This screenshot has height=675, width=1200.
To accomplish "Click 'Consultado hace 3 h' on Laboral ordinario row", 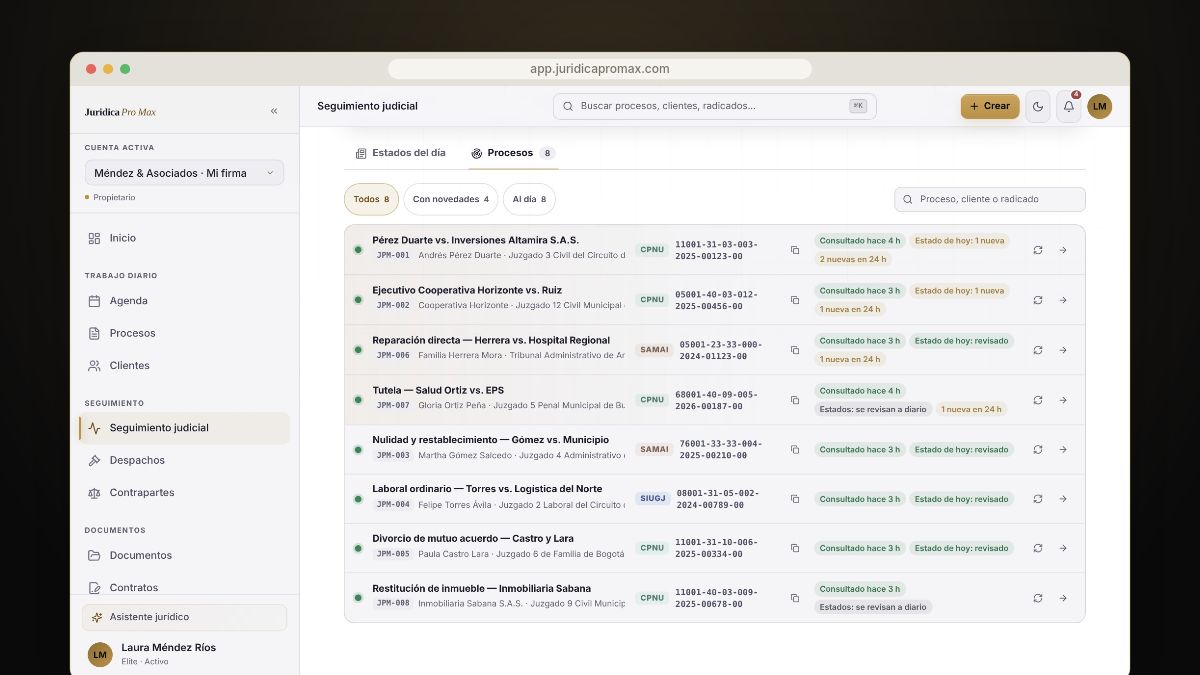I will tap(860, 498).
